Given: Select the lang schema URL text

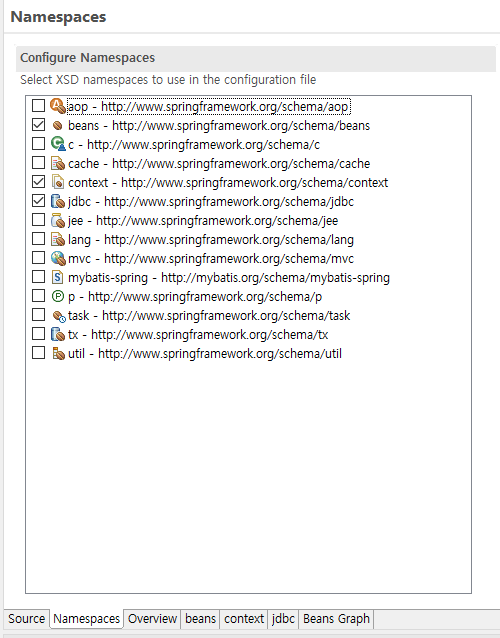Looking at the screenshot, I should click(229, 240).
